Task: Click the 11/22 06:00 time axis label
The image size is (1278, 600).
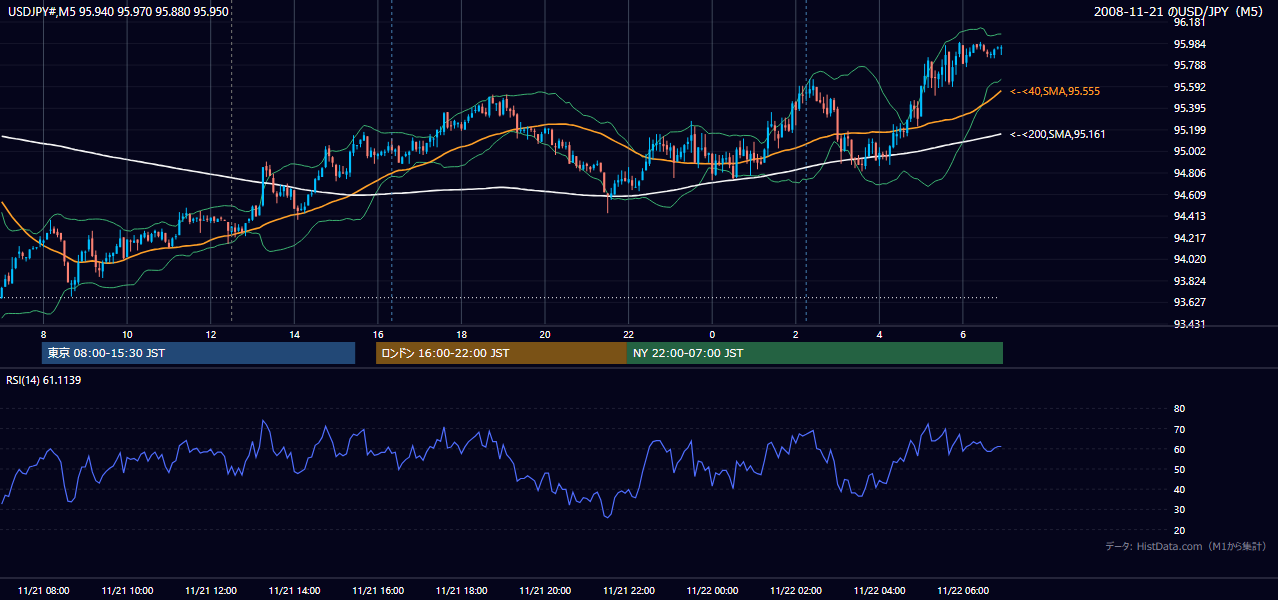Action: 963,591
